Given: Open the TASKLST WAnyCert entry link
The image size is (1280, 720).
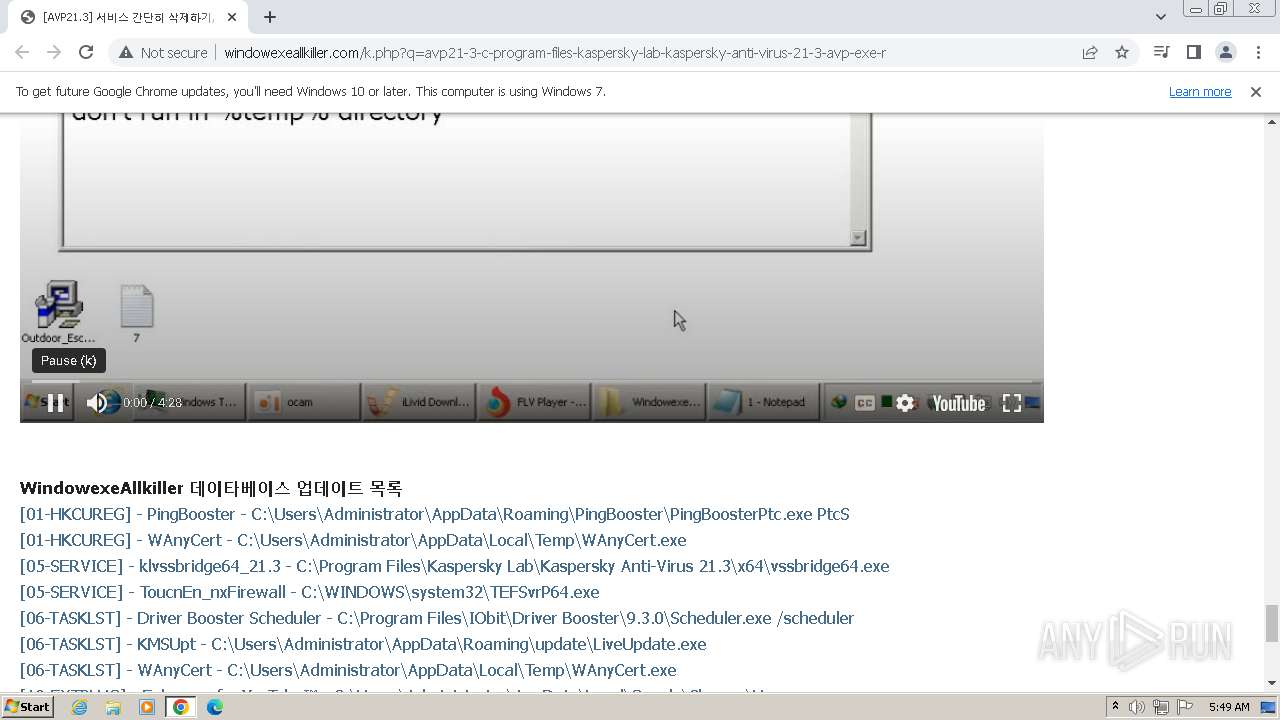Looking at the screenshot, I should click(x=348, y=670).
